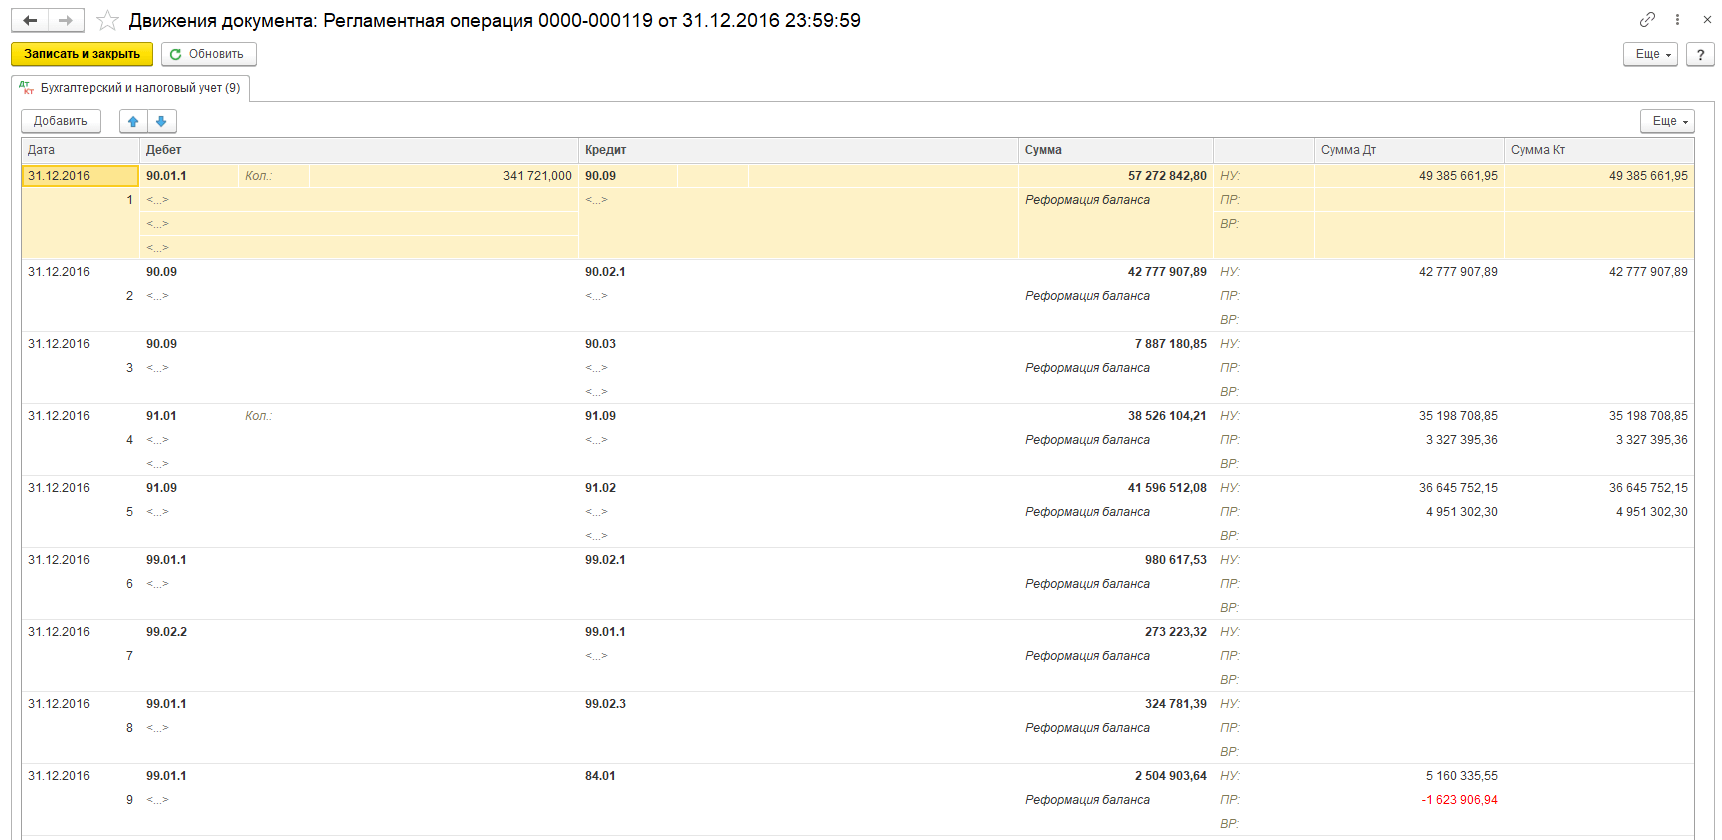Select debit account 91.01 in row 4
This screenshot has width=1722, height=840.
[x=162, y=416]
